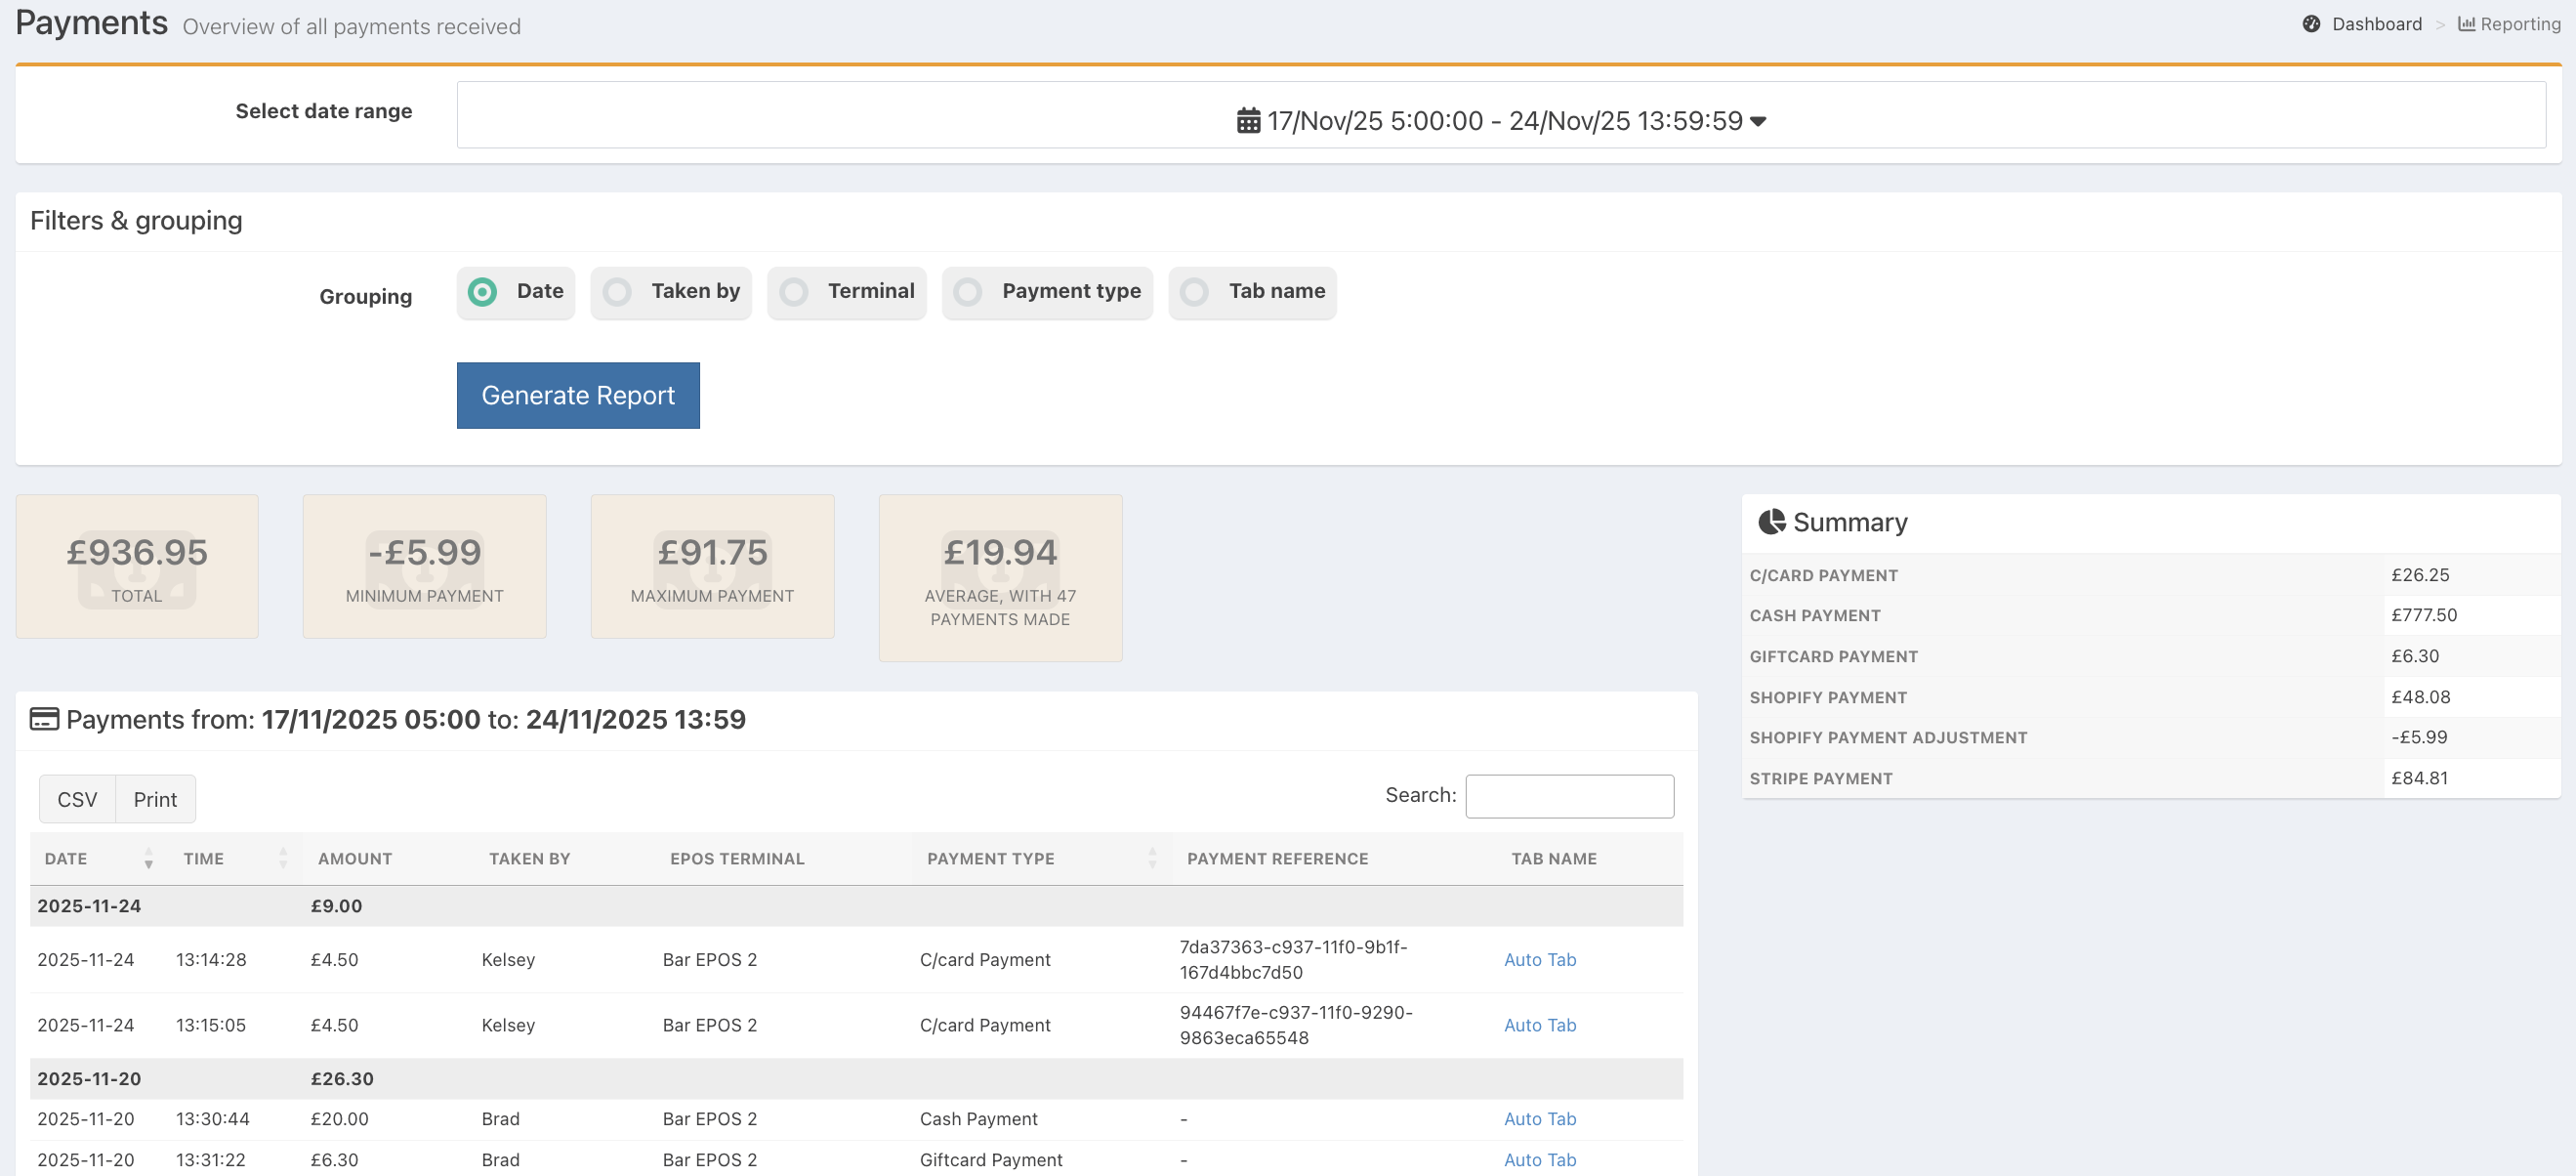Click the Generate Report button

click(x=578, y=396)
